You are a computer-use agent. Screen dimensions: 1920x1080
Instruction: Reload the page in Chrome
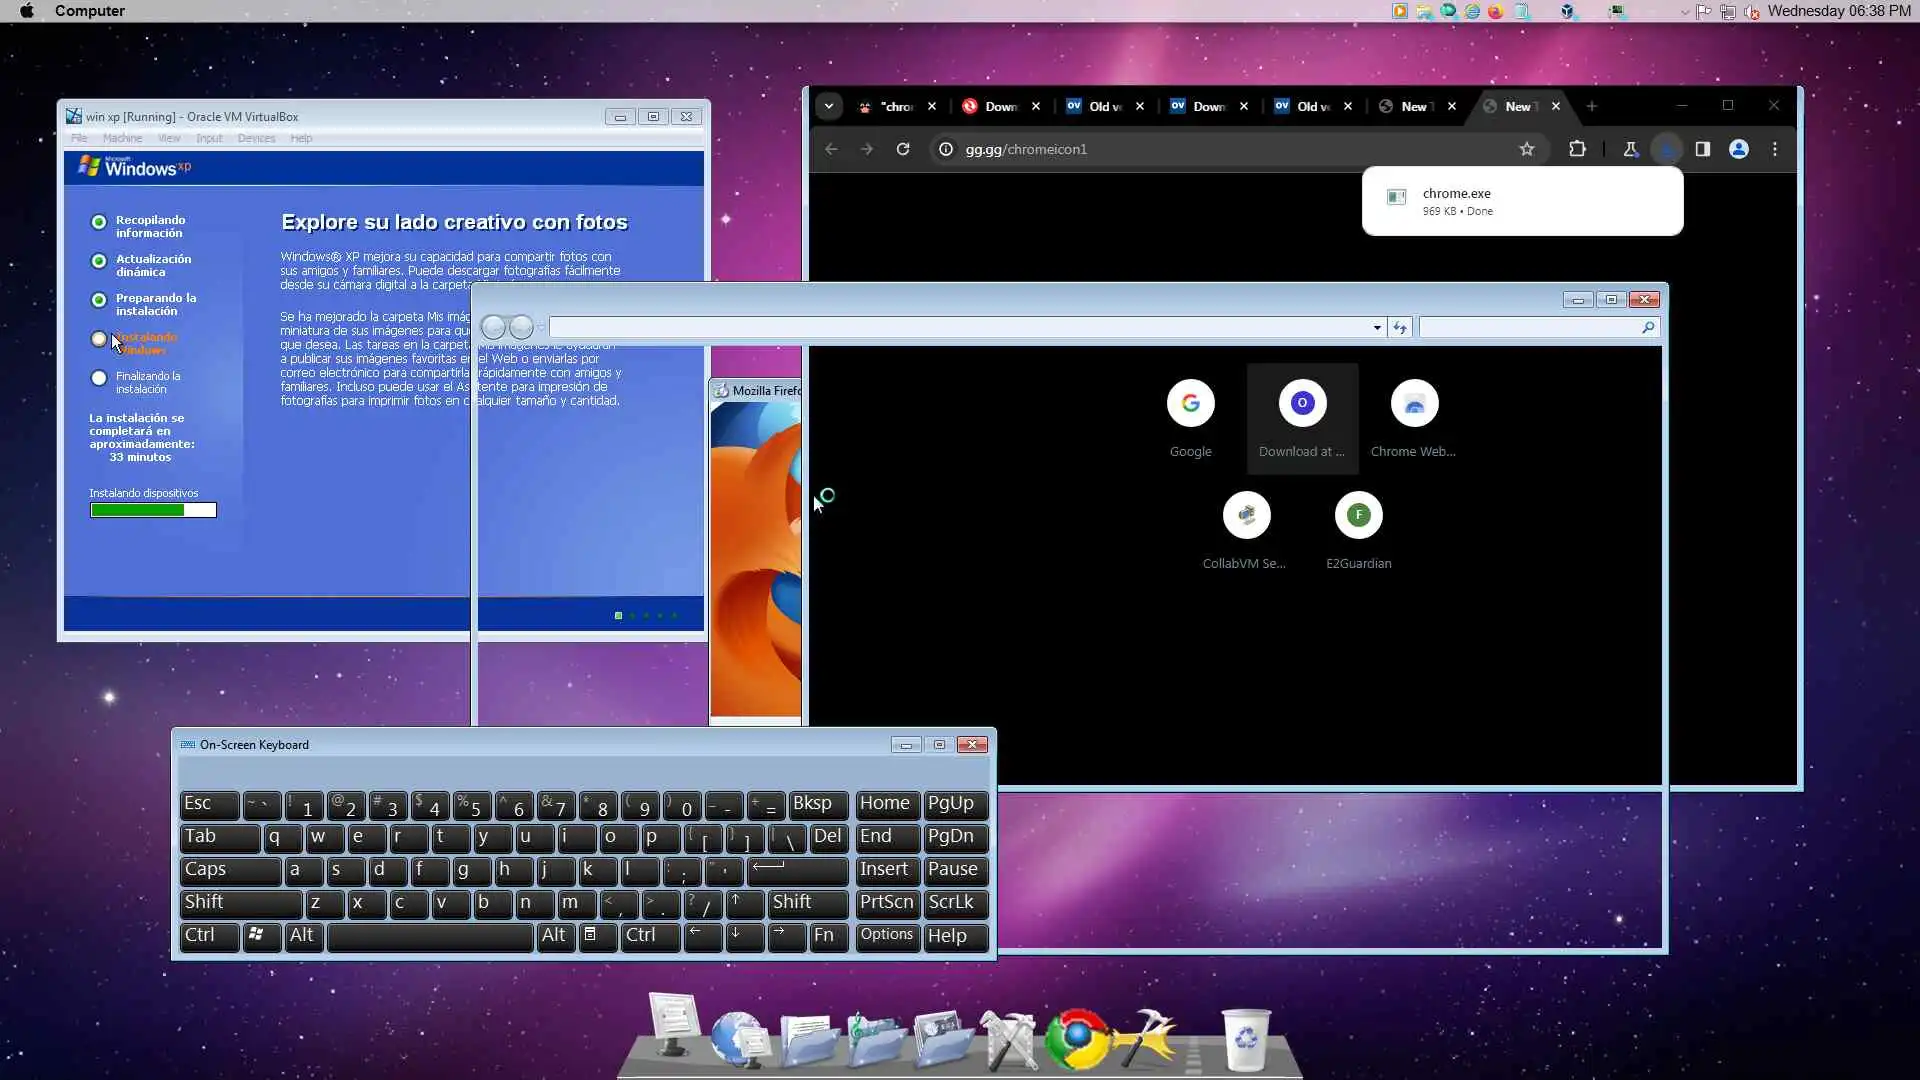(903, 149)
